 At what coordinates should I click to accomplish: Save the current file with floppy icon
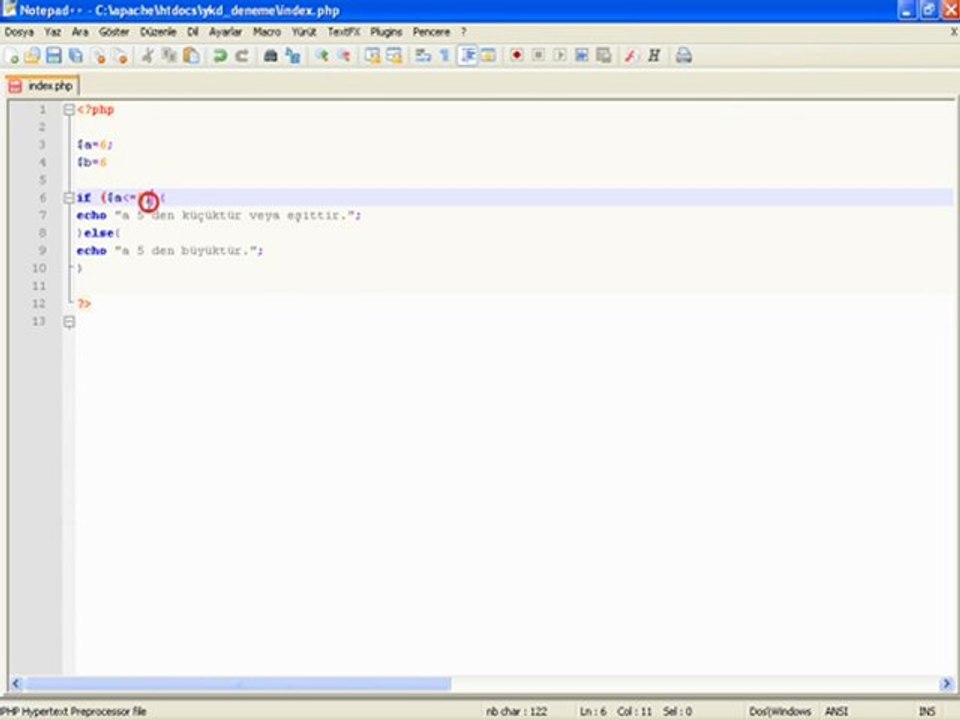[54, 56]
